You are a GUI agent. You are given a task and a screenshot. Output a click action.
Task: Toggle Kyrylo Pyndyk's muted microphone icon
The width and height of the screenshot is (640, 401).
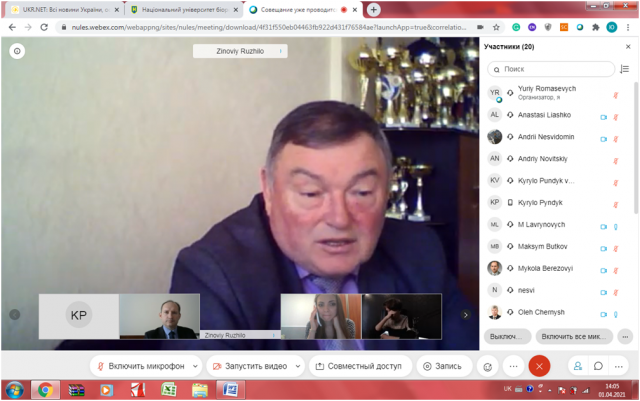coord(616,205)
